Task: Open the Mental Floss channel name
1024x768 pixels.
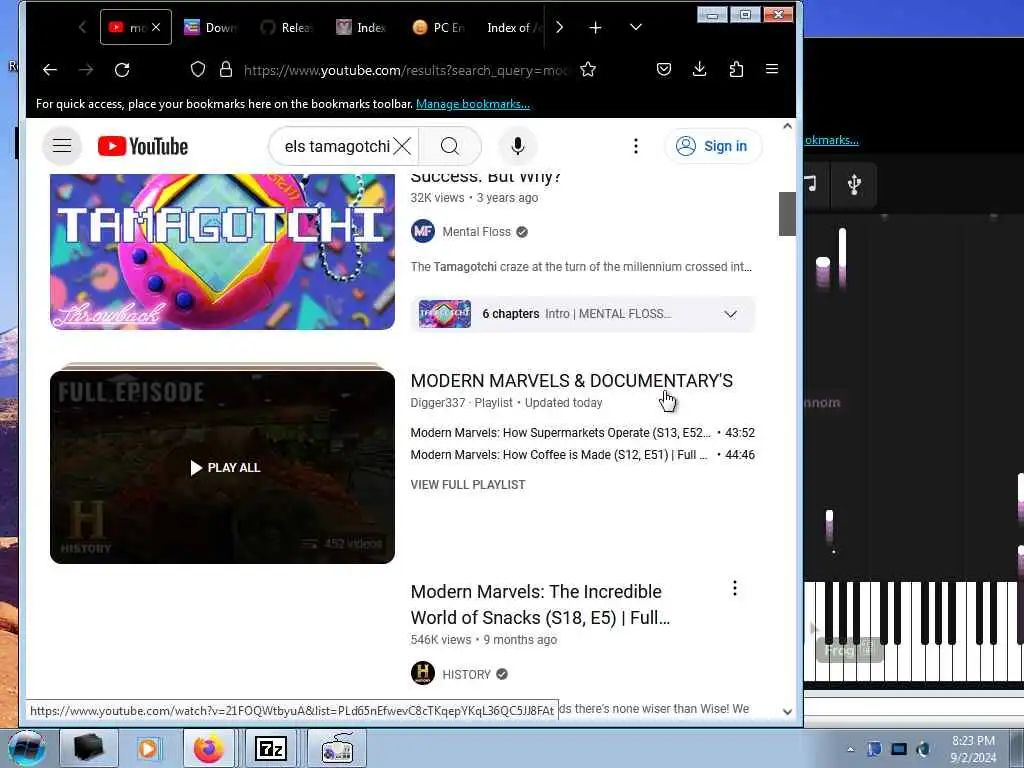Action: point(477,232)
